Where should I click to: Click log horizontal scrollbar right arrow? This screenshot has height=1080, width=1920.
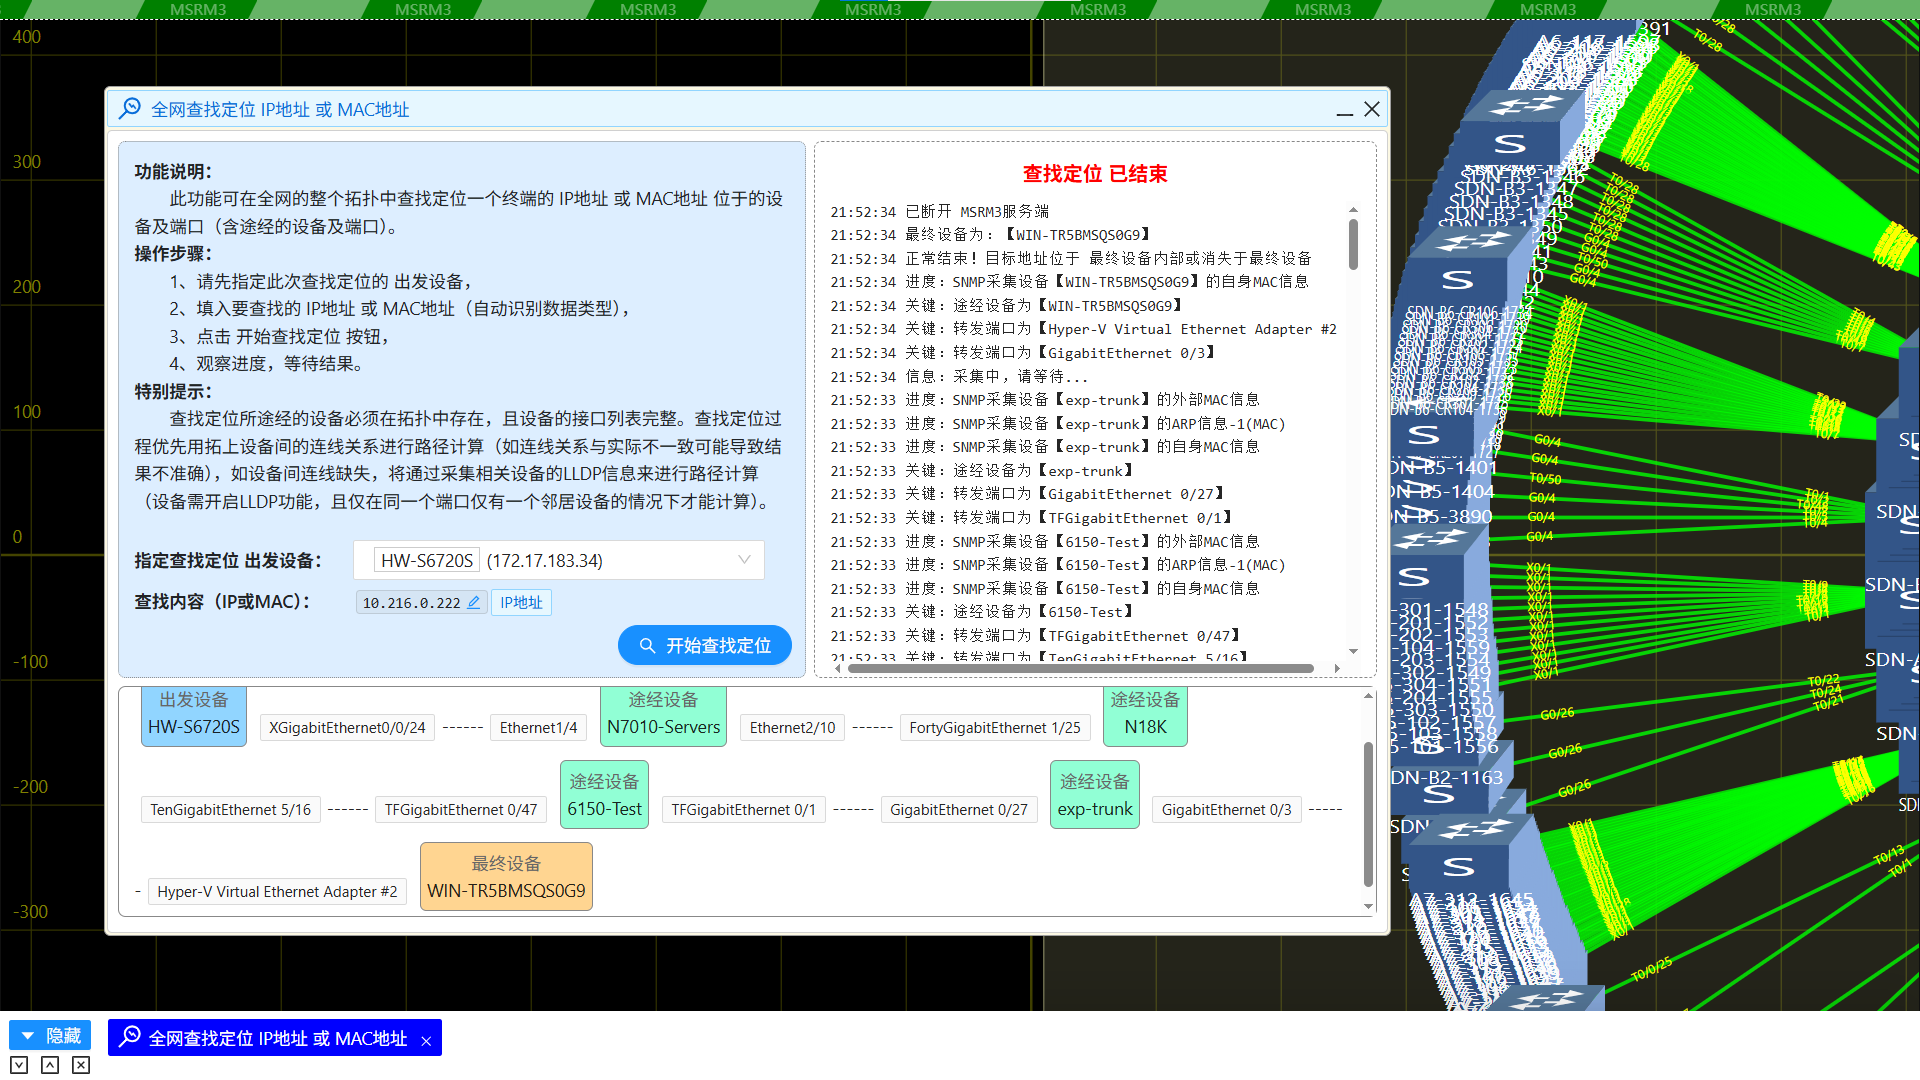pyautogui.click(x=1337, y=668)
